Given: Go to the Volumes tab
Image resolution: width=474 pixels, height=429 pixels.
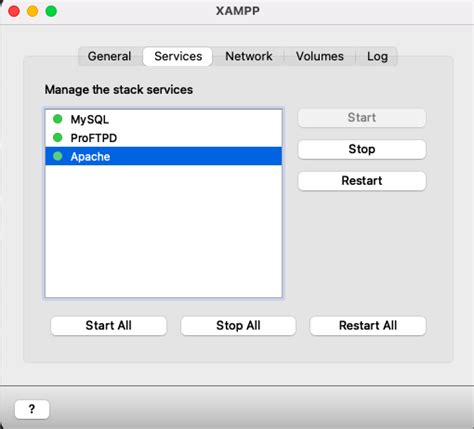Looking at the screenshot, I should coord(320,56).
